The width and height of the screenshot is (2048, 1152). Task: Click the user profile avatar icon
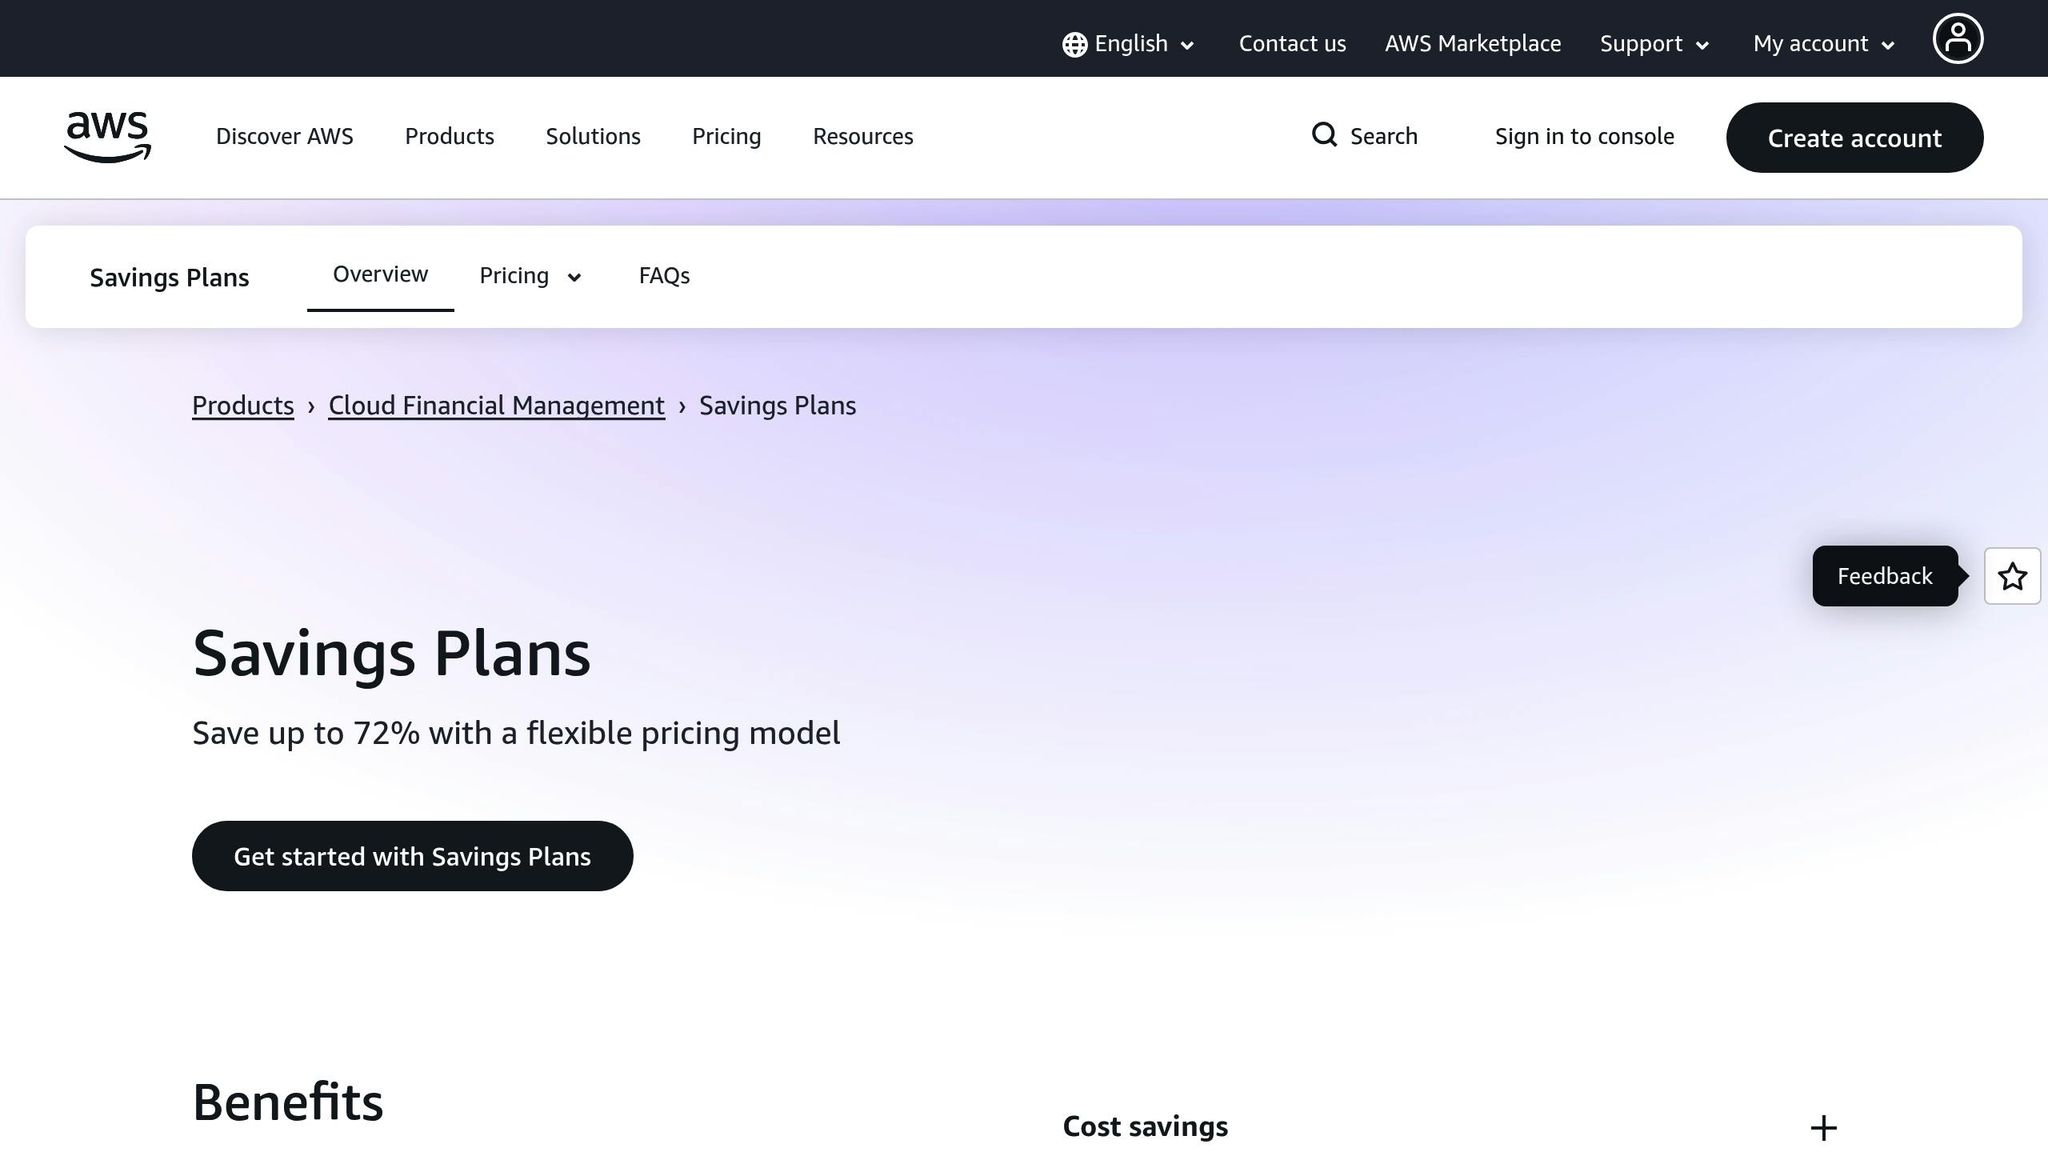point(1957,38)
